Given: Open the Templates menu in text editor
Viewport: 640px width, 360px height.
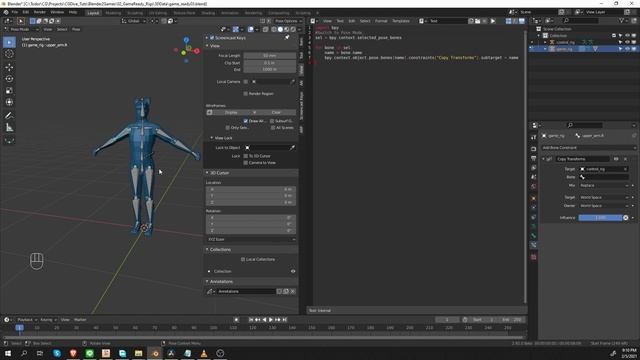Looking at the screenshot, I should click(401, 21).
